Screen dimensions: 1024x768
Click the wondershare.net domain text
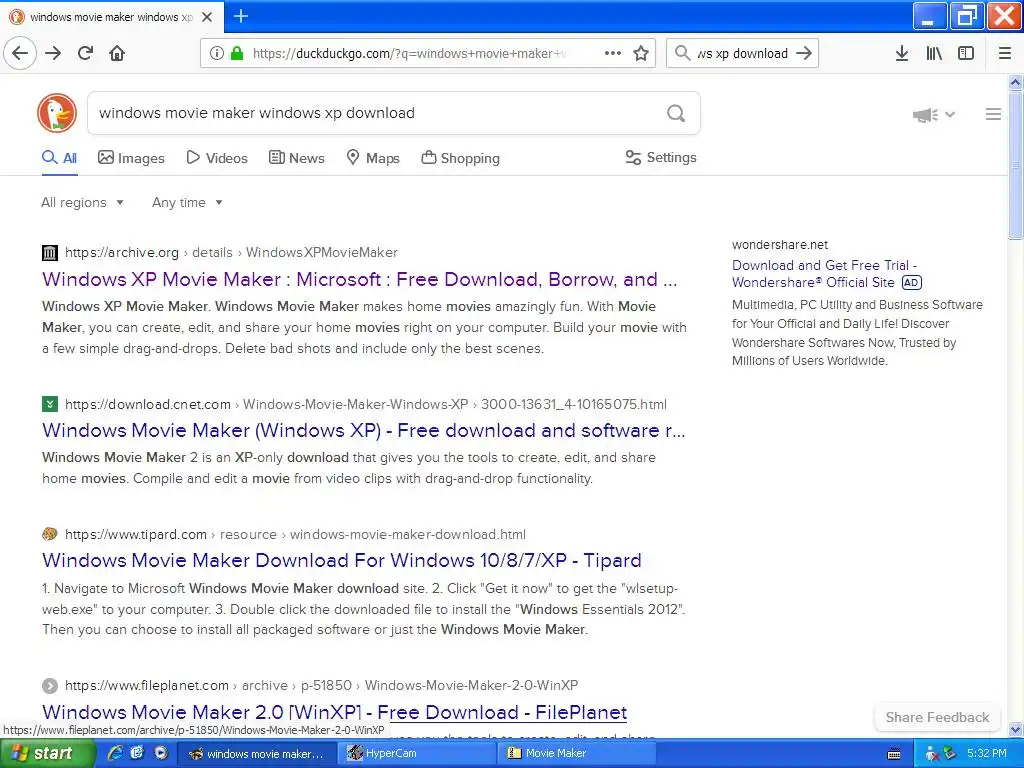tap(780, 245)
